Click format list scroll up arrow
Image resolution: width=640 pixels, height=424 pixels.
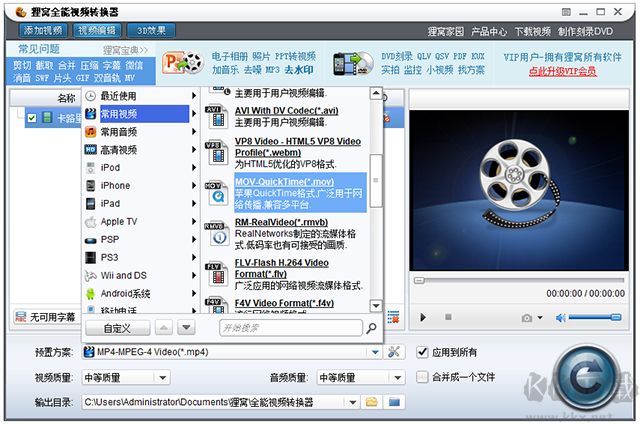point(376,94)
